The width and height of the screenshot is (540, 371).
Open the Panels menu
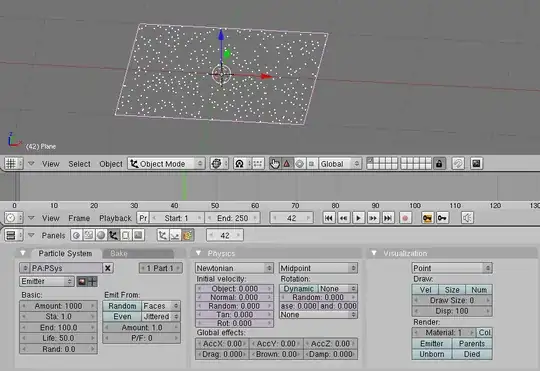point(53,236)
